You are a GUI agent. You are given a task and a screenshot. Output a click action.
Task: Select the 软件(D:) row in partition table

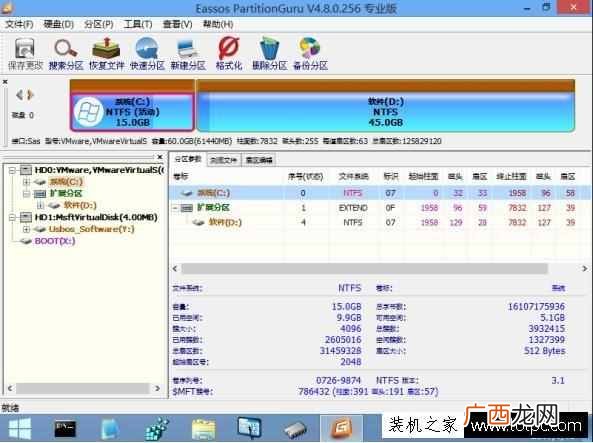pos(380,222)
